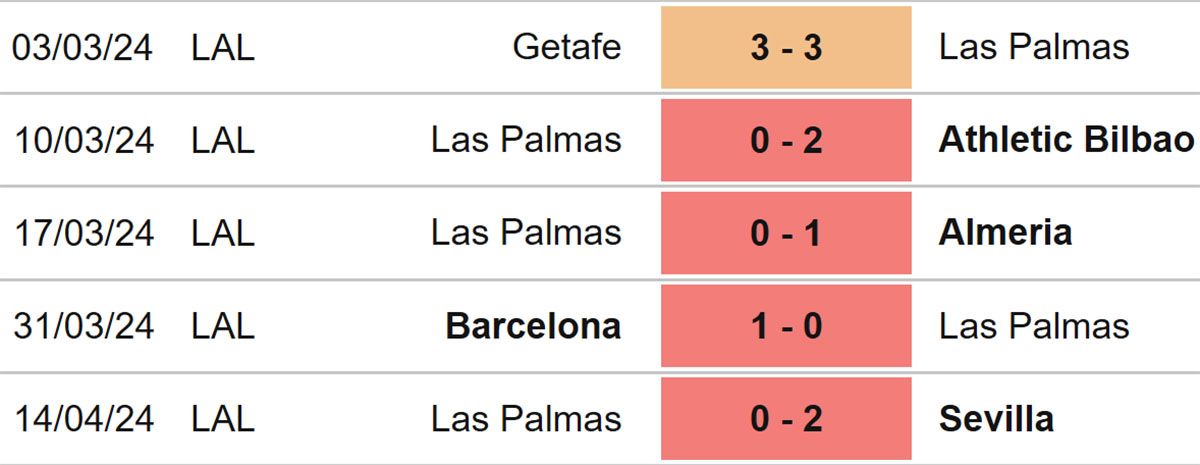Select the Almeria team name
The height and width of the screenshot is (465, 1200).
[x=1005, y=233]
